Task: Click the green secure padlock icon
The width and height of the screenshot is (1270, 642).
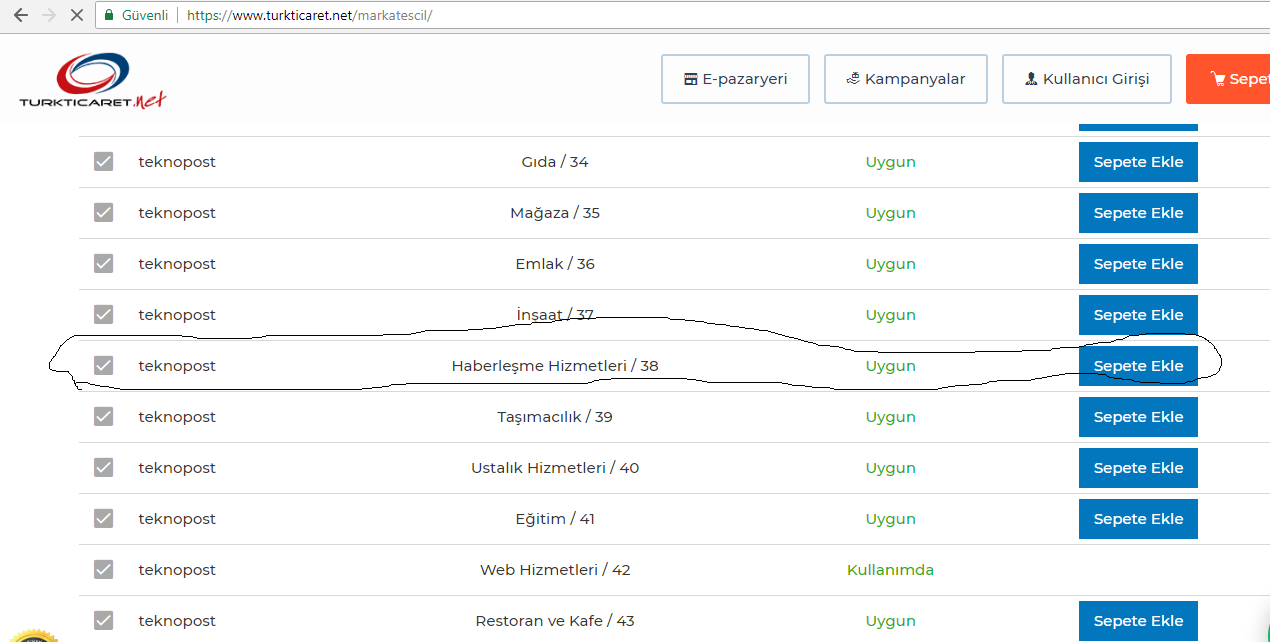Action: [109, 16]
